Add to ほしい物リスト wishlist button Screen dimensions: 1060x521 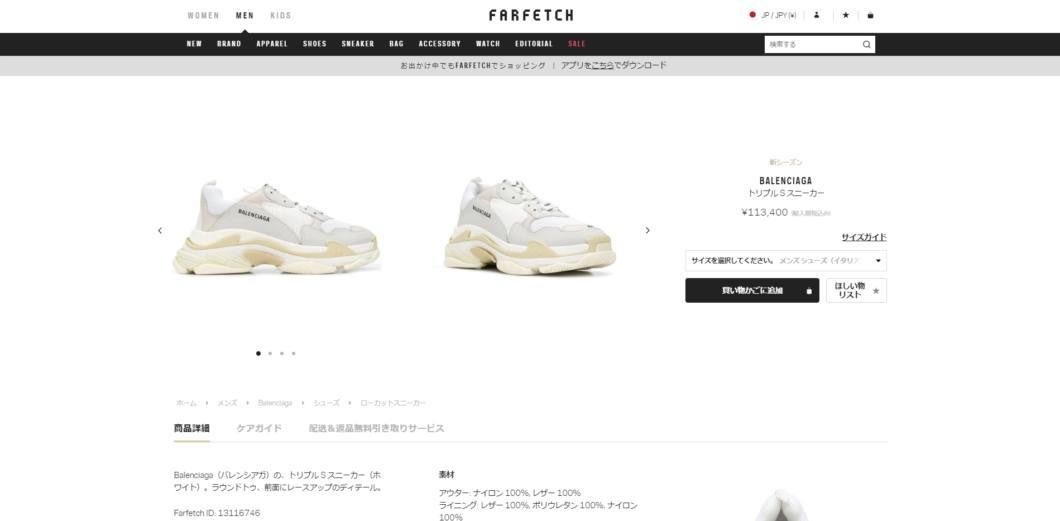856,291
